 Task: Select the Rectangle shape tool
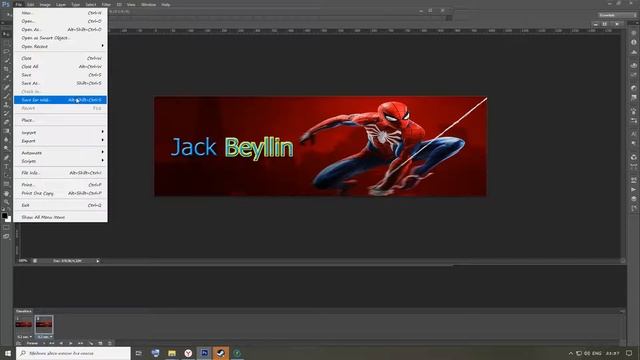coord(6,184)
